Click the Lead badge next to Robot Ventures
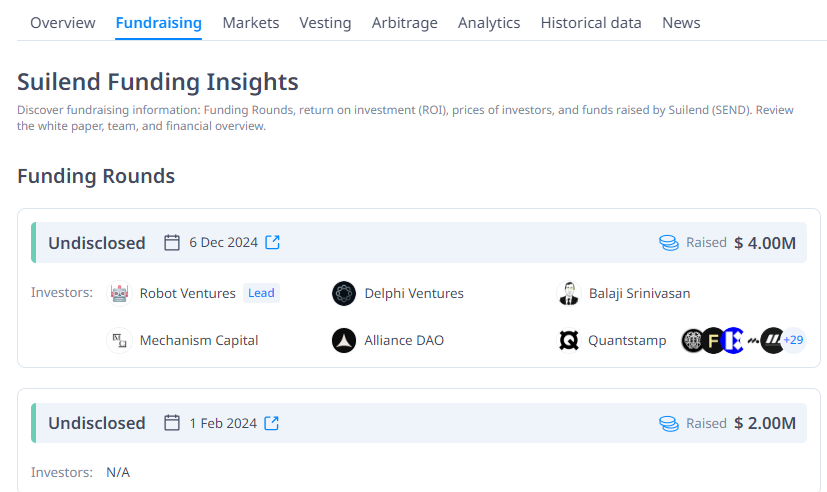The image size is (827, 492). [x=261, y=293]
